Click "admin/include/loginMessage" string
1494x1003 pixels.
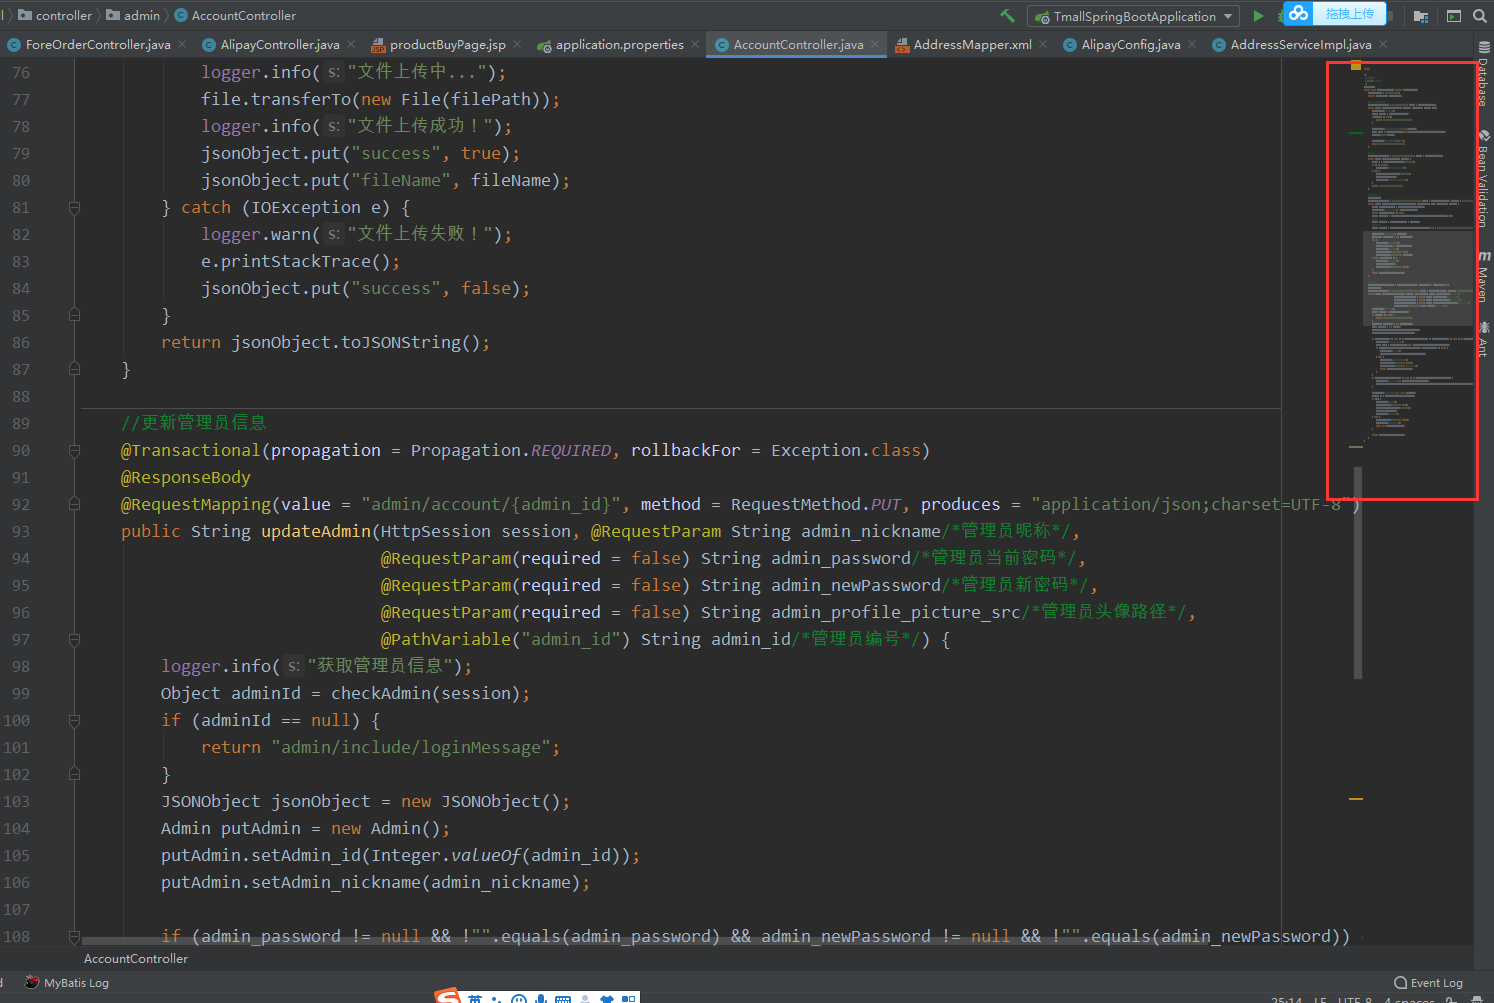point(411,747)
